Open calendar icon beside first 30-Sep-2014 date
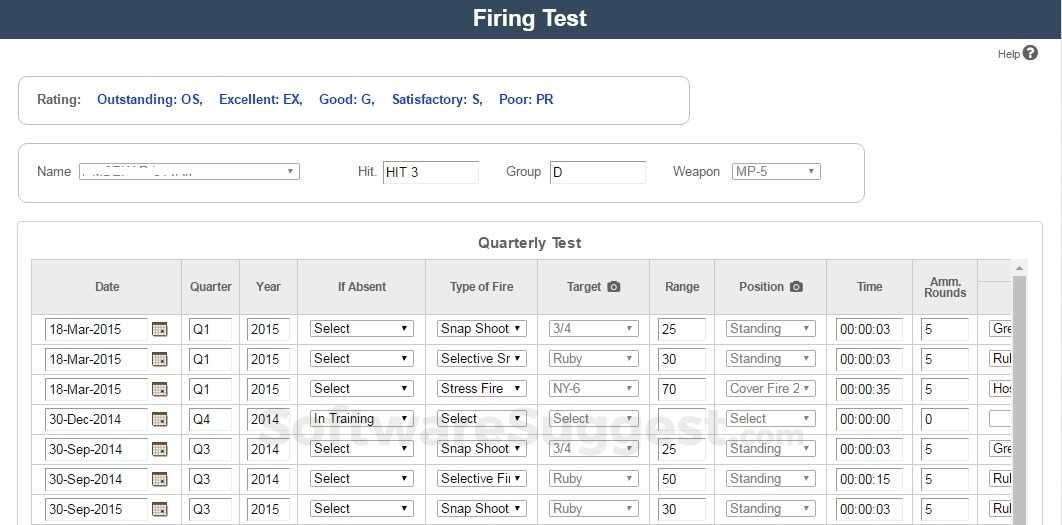Screen dimensions: 1062x525 pyautogui.click(x=160, y=449)
